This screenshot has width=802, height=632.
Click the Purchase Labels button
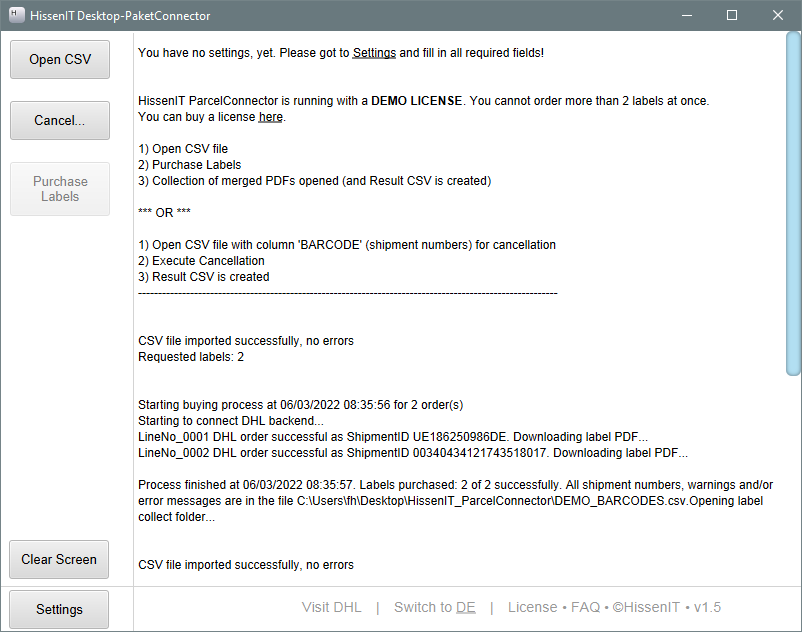pyautogui.click(x=60, y=189)
